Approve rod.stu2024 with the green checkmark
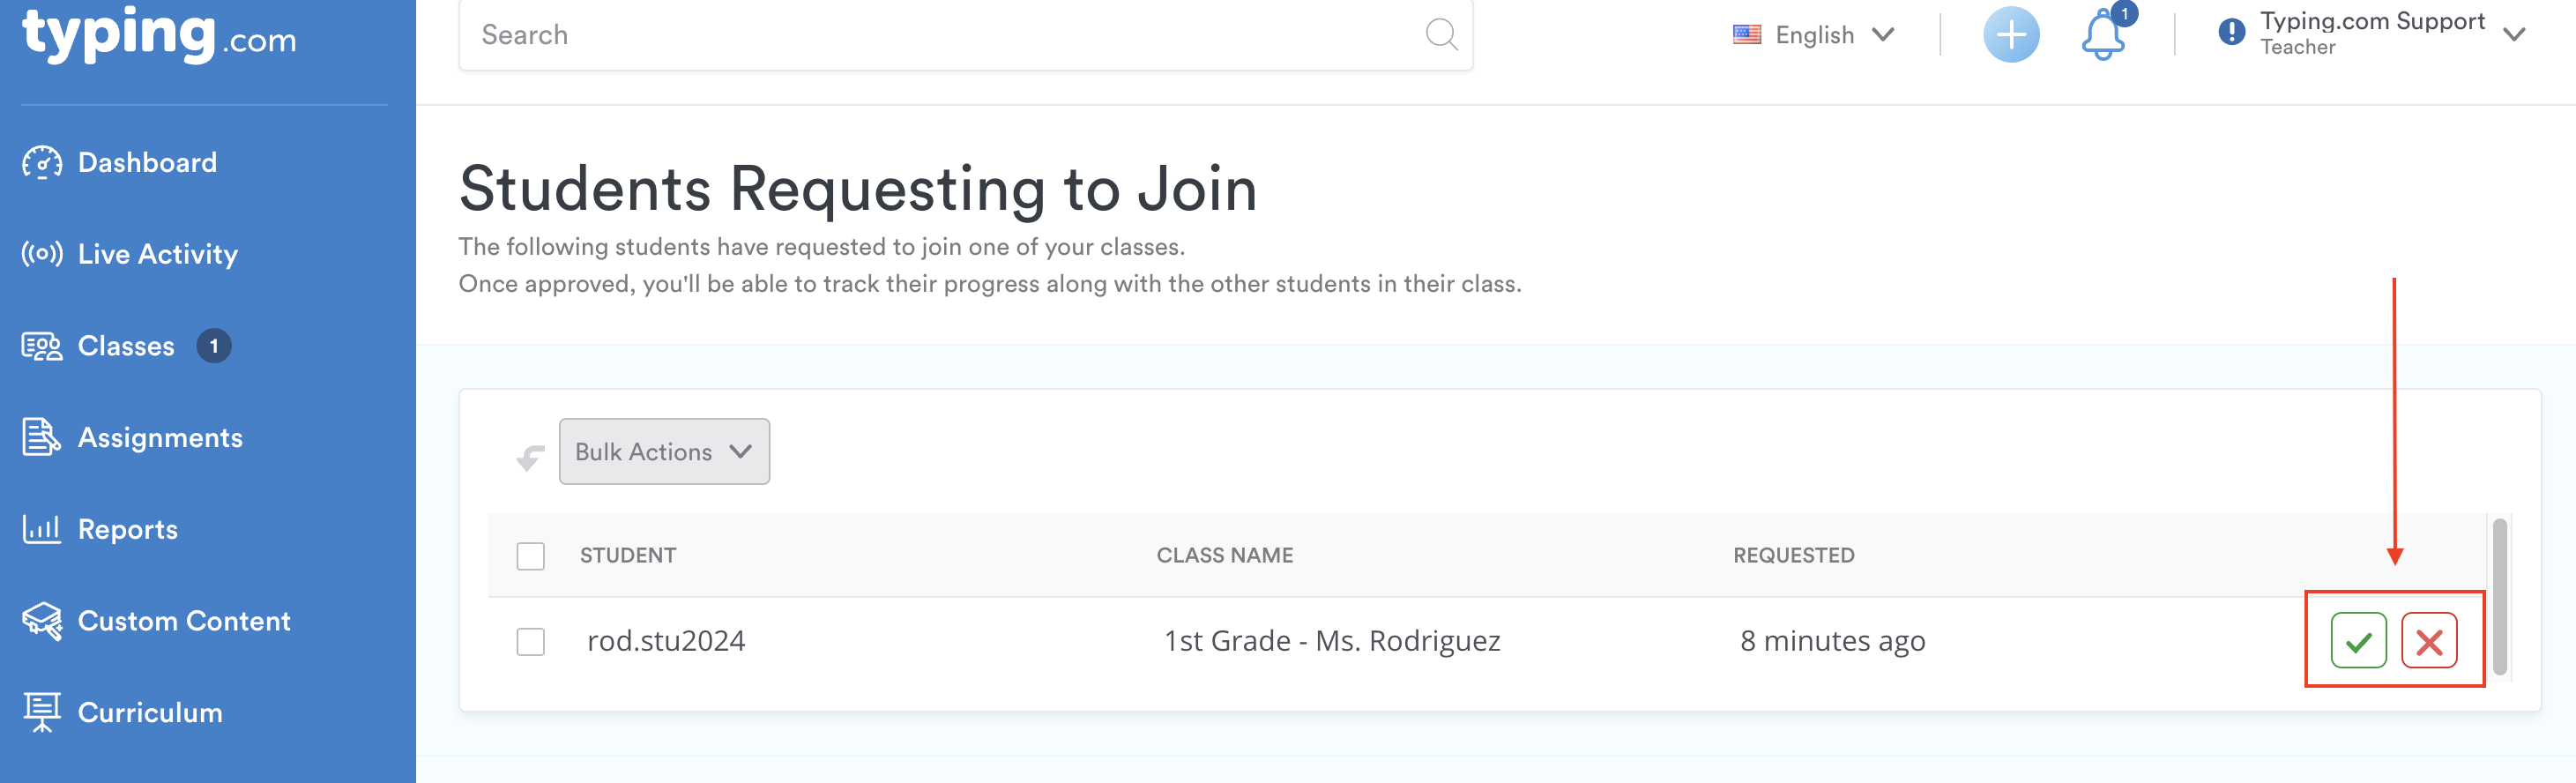Screen dimensions: 2576x783 pyautogui.click(x=2358, y=640)
